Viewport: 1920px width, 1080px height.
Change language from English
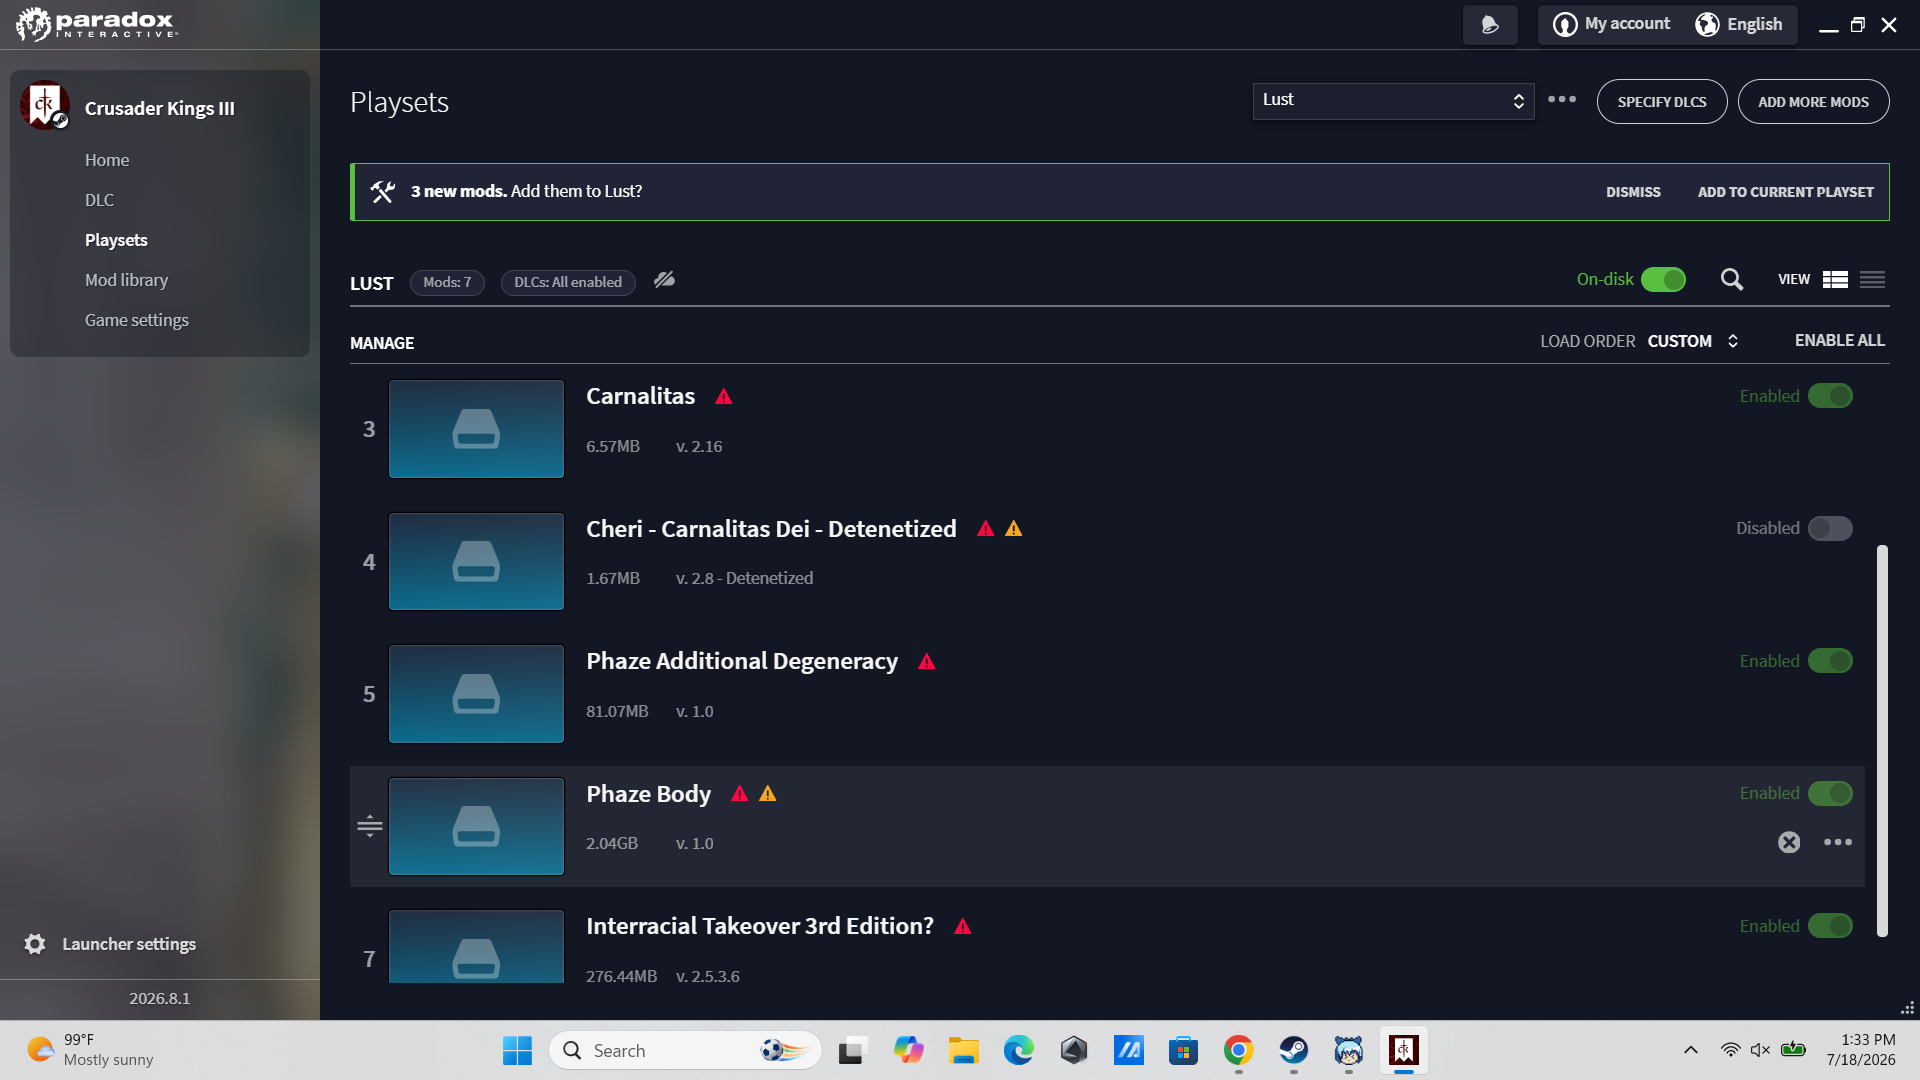tap(1739, 24)
